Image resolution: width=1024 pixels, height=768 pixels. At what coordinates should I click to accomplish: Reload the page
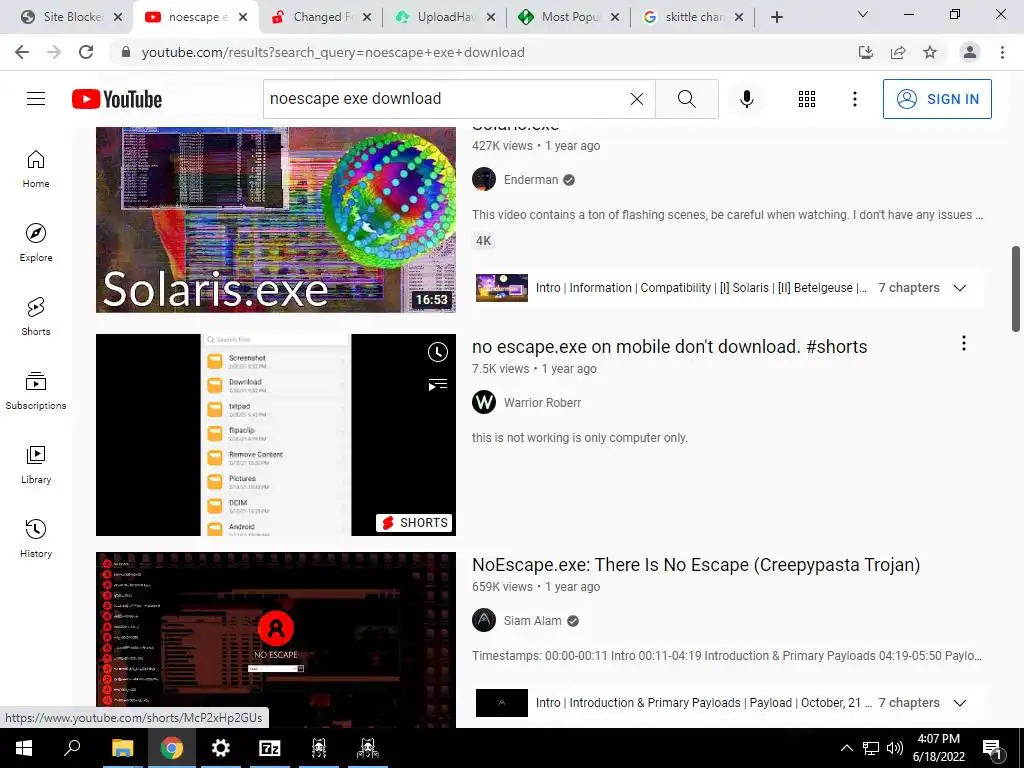pos(86,52)
